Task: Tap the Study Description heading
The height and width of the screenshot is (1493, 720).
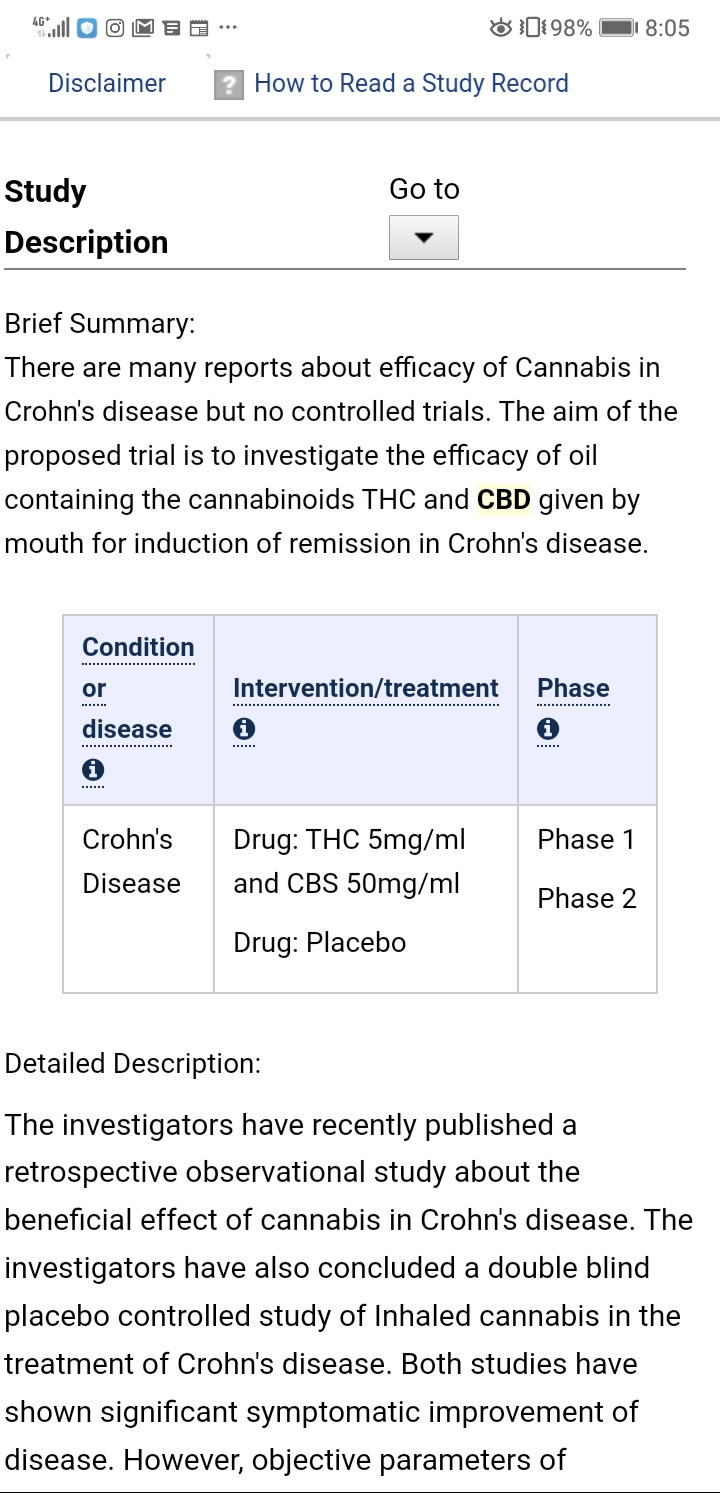Action: (86, 217)
